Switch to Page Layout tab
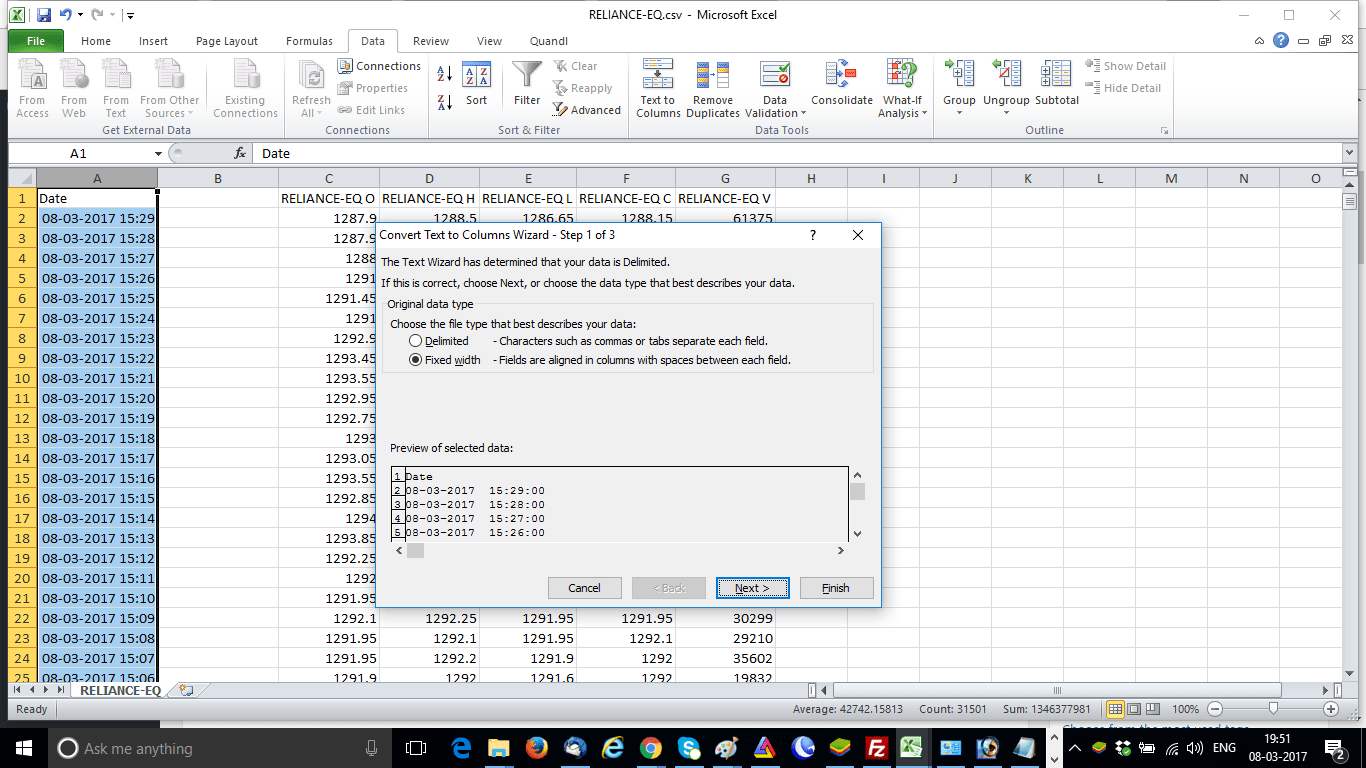Screen dimensions: 1366x768 point(227,41)
